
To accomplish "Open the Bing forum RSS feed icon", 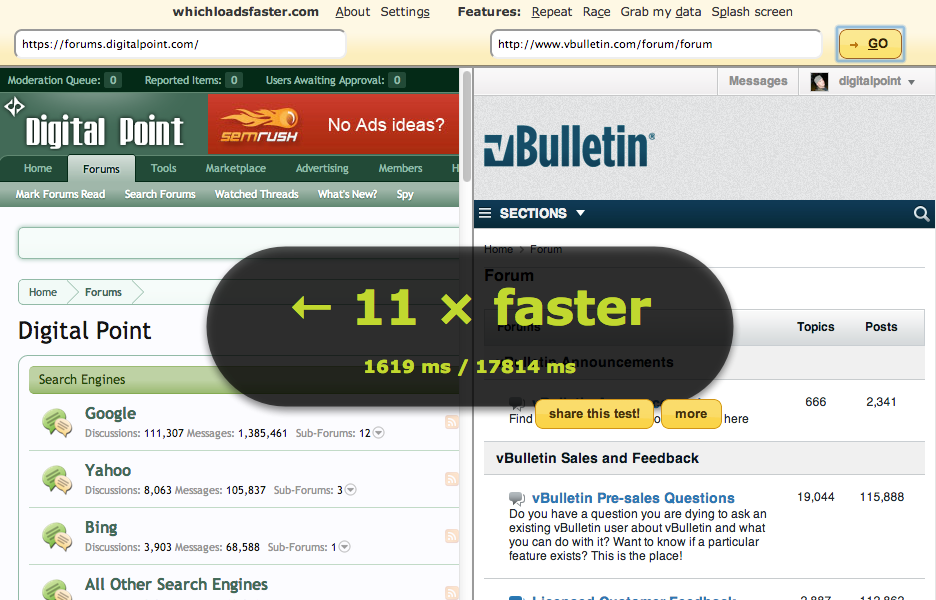I will coord(452,536).
